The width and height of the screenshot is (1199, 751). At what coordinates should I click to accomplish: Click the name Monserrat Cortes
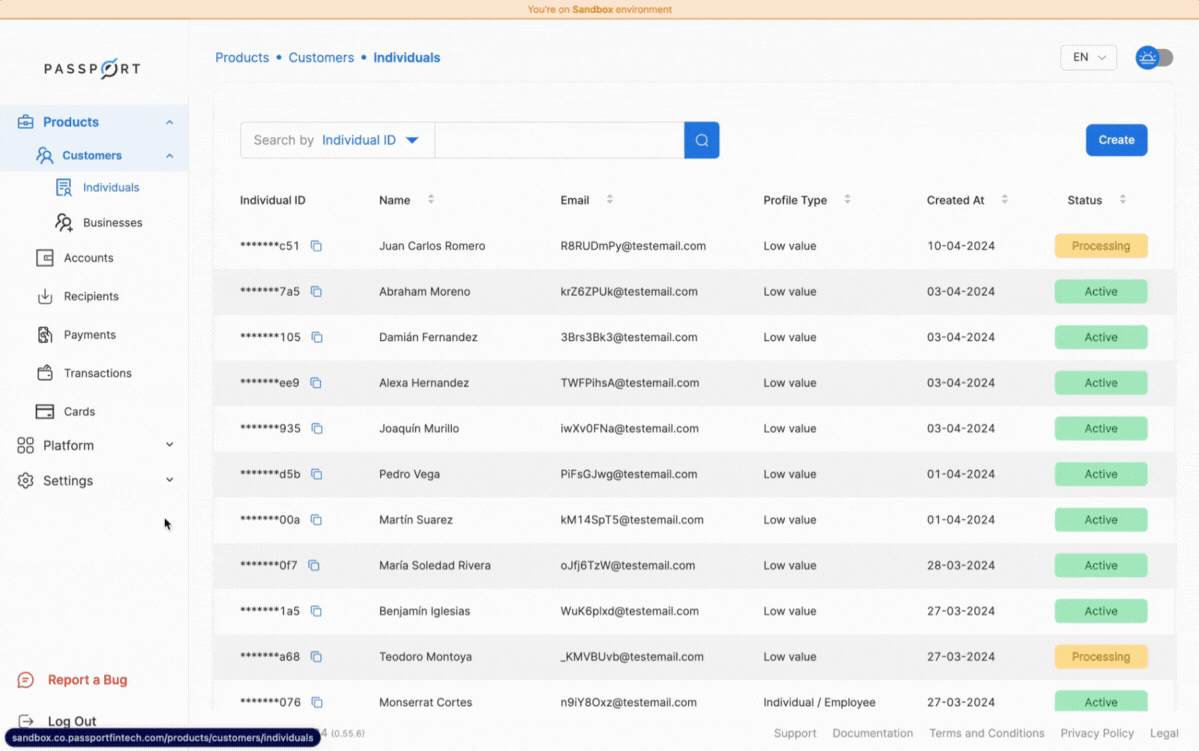(426, 702)
